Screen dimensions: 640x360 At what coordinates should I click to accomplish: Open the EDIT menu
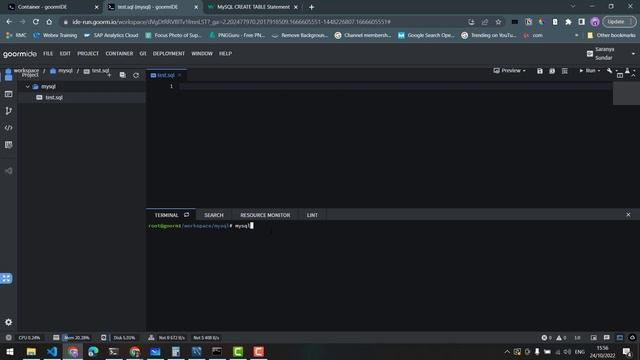[65, 53]
